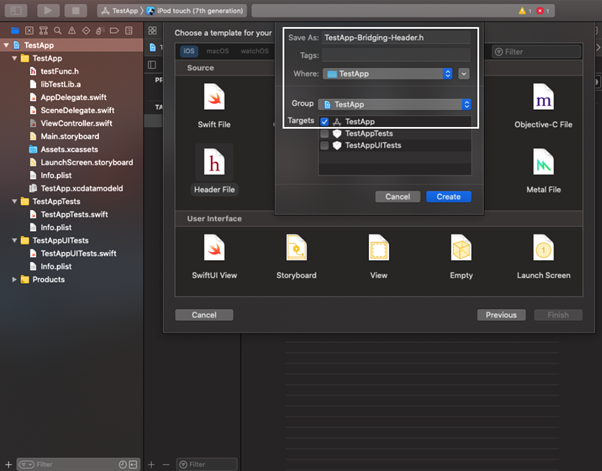Select LaunchScreen.storyboard file
Image resolution: width=602 pixels, height=471 pixels.
click(x=86, y=163)
